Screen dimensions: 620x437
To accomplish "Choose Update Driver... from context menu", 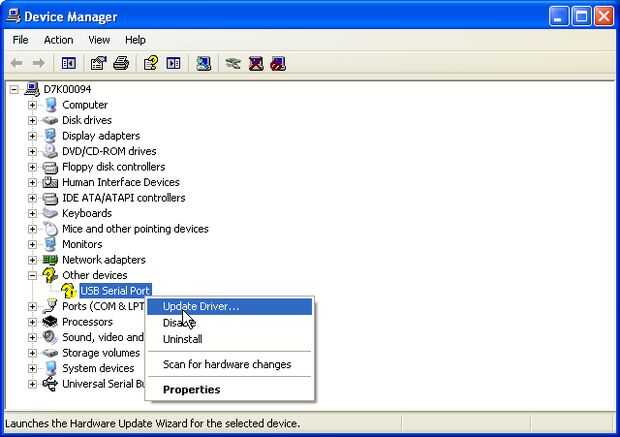I will [x=230, y=306].
